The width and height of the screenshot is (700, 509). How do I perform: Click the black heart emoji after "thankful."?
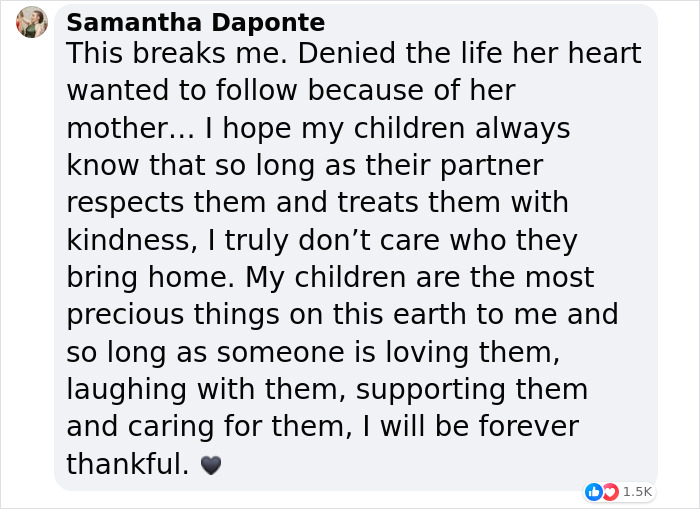click(x=210, y=465)
